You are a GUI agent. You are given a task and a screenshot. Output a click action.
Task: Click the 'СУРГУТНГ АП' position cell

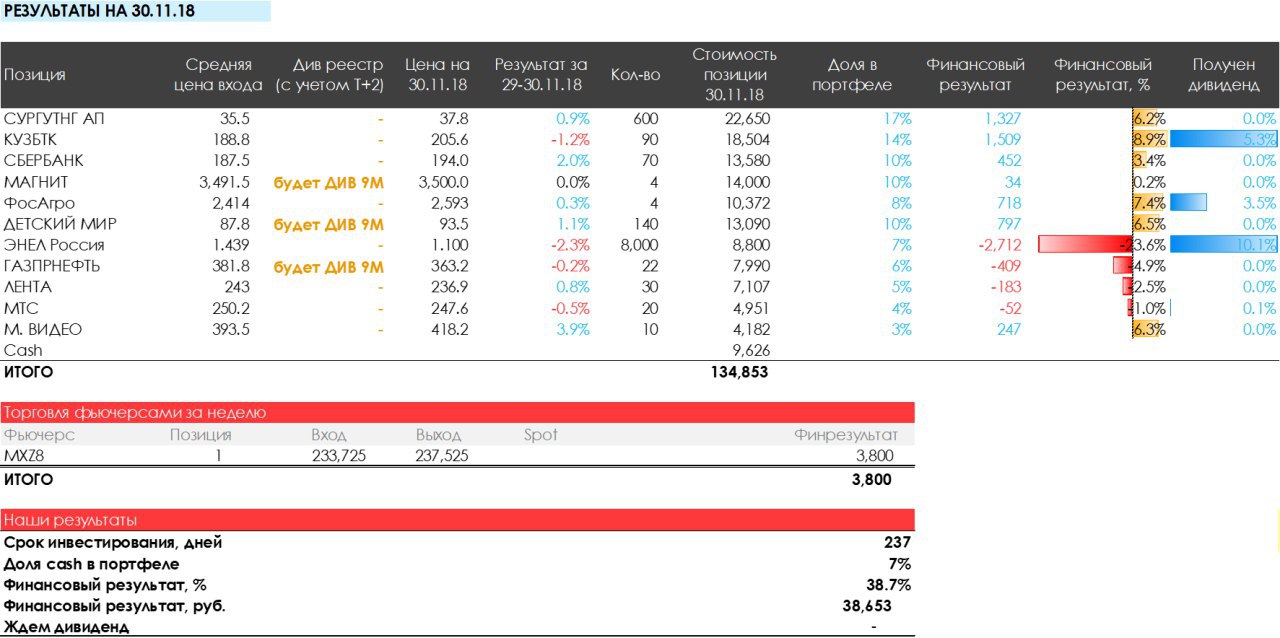[x=54, y=119]
